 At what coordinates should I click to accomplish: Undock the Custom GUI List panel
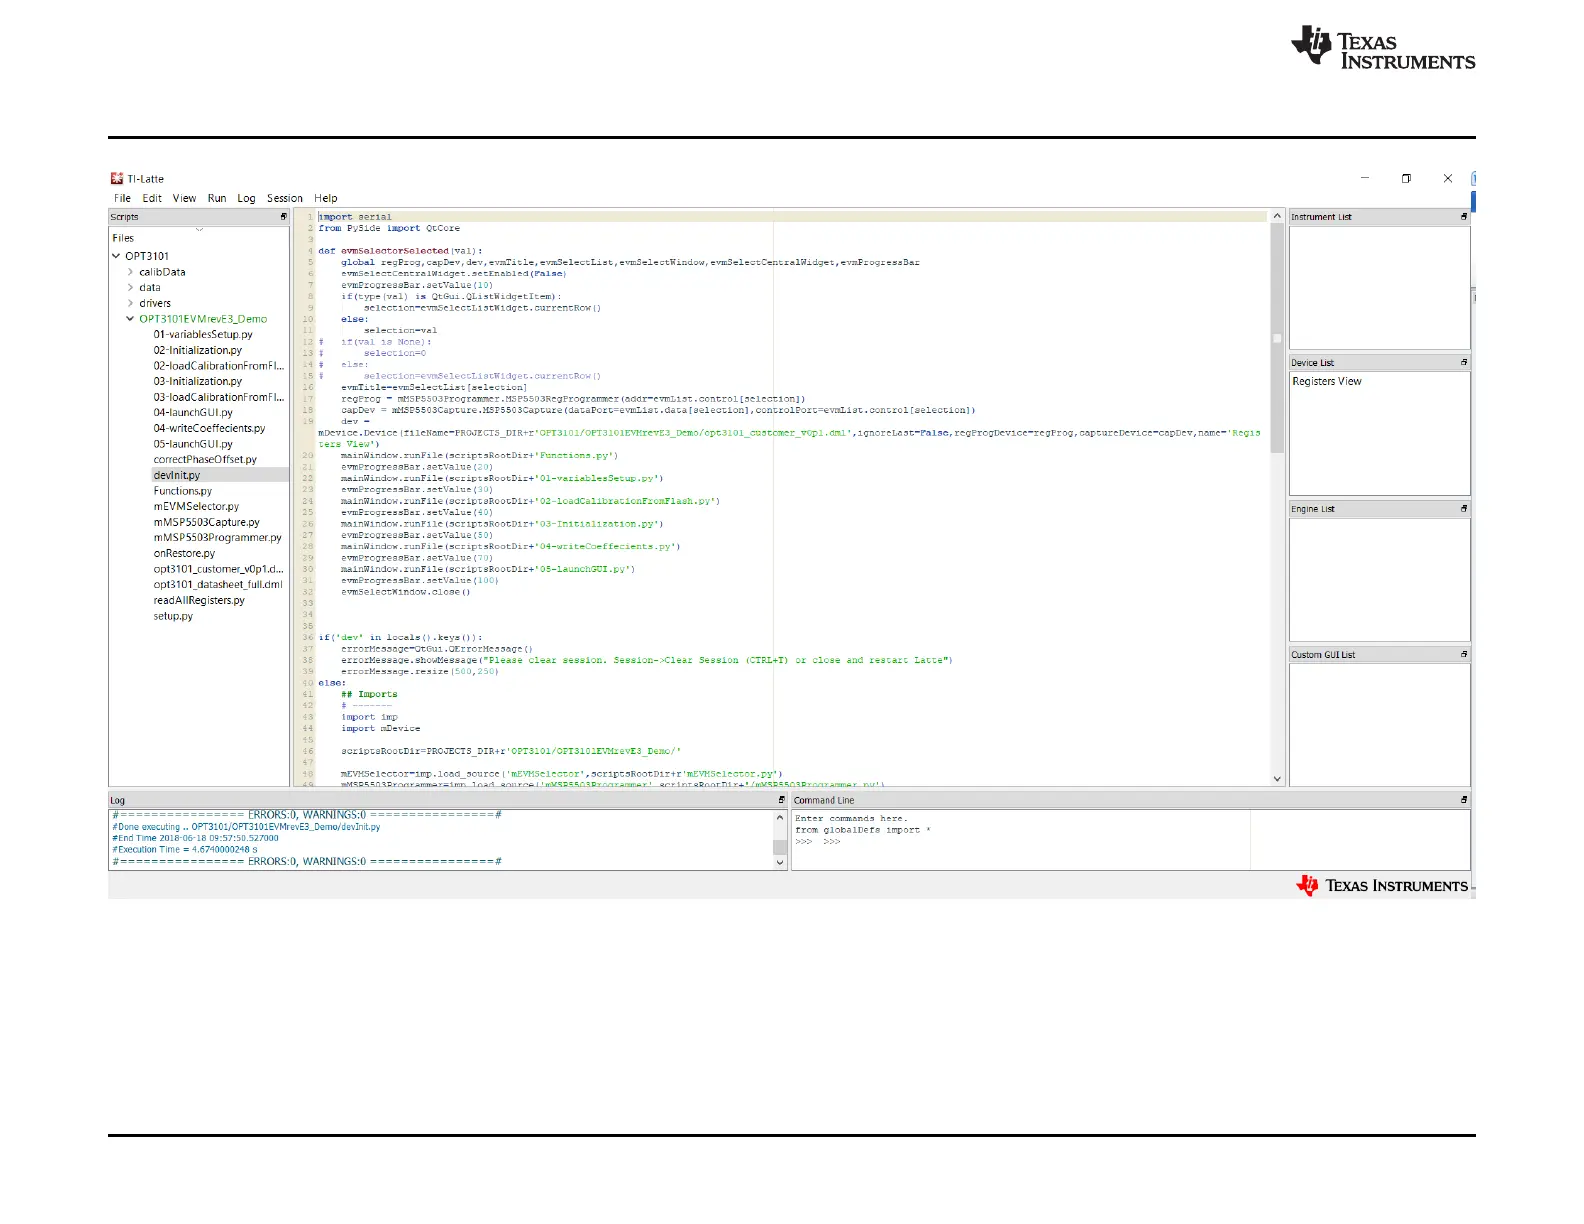1464,655
